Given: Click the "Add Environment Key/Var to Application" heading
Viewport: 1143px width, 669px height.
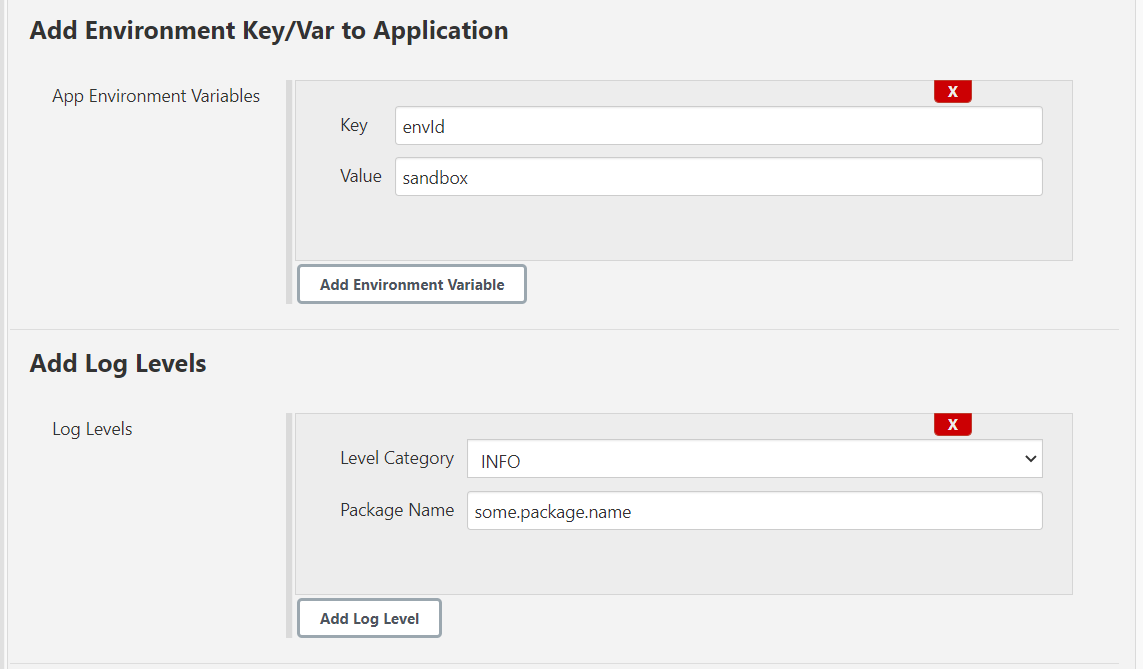Looking at the screenshot, I should pyautogui.click(x=269, y=31).
